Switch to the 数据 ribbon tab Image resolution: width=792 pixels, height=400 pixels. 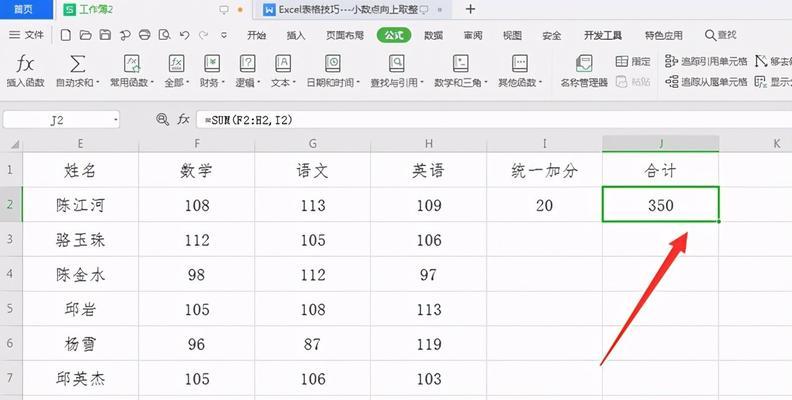[x=433, y=35]
